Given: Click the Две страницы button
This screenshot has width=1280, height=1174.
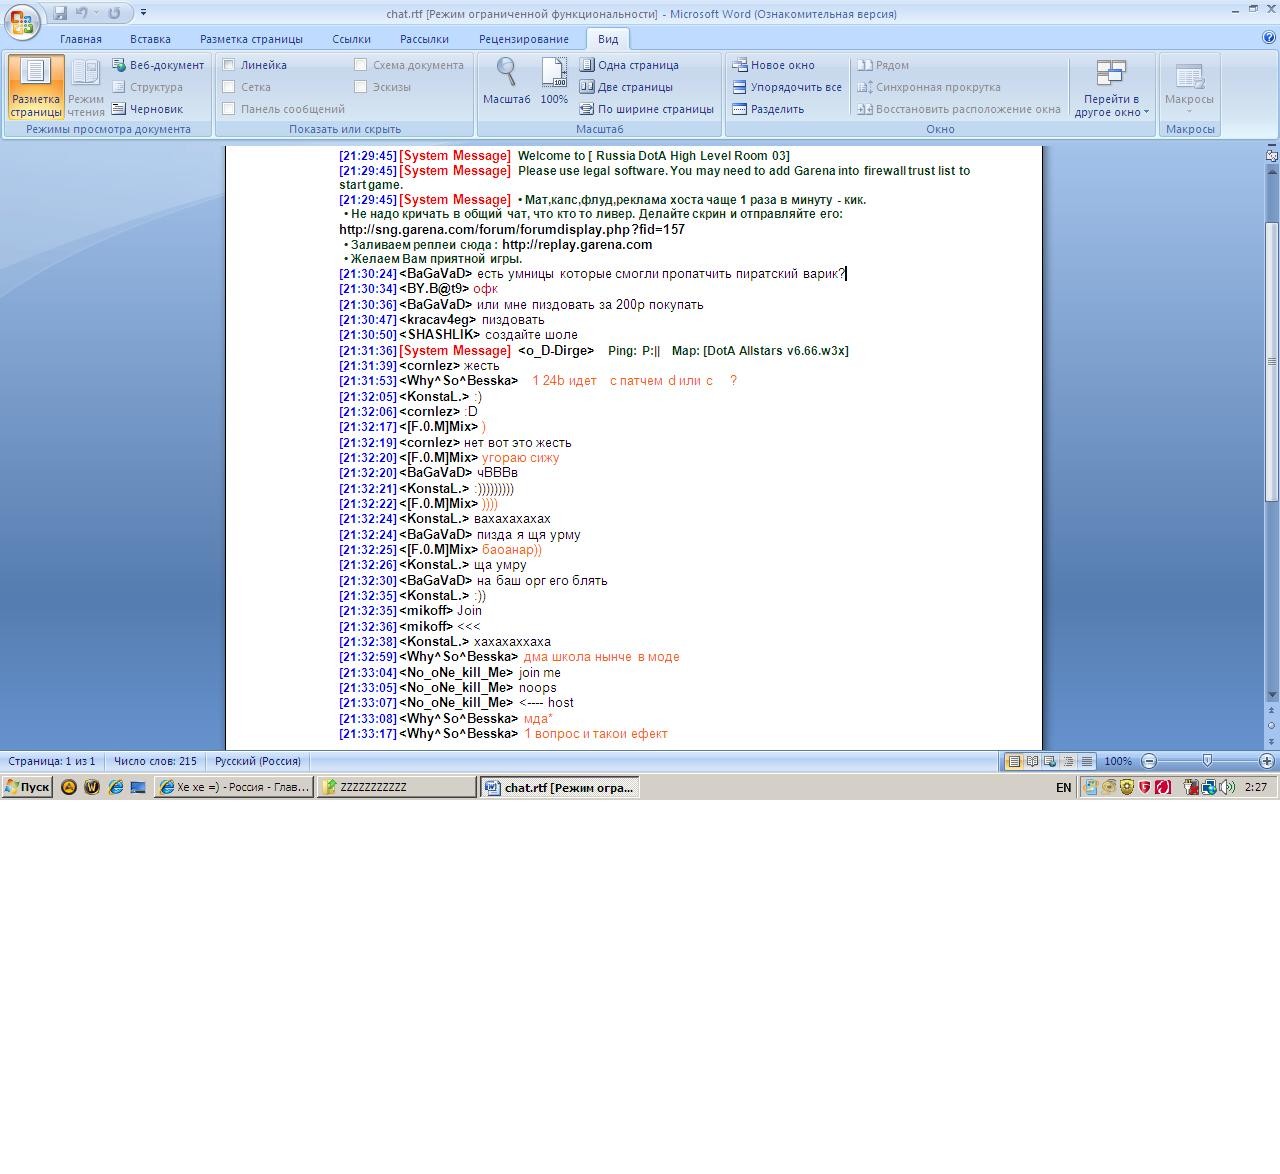Looking at the screenshot, I should click(x=626, y=87).
